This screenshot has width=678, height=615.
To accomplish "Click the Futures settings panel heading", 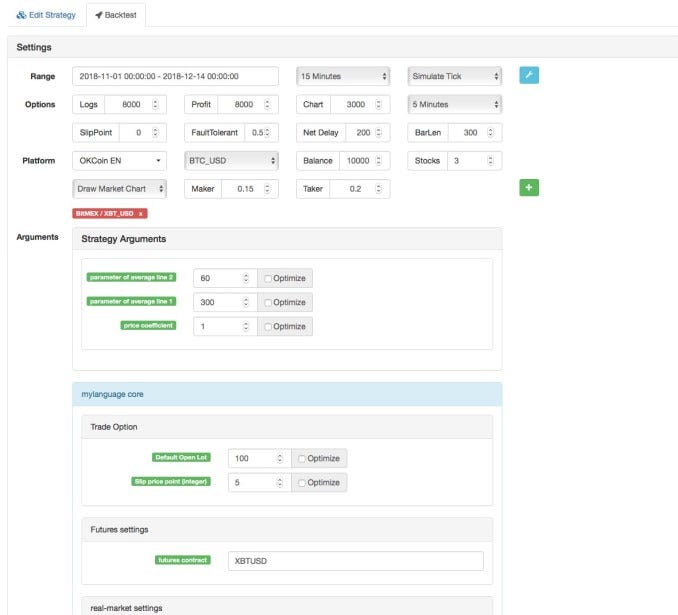I will [x=119, y=530].
